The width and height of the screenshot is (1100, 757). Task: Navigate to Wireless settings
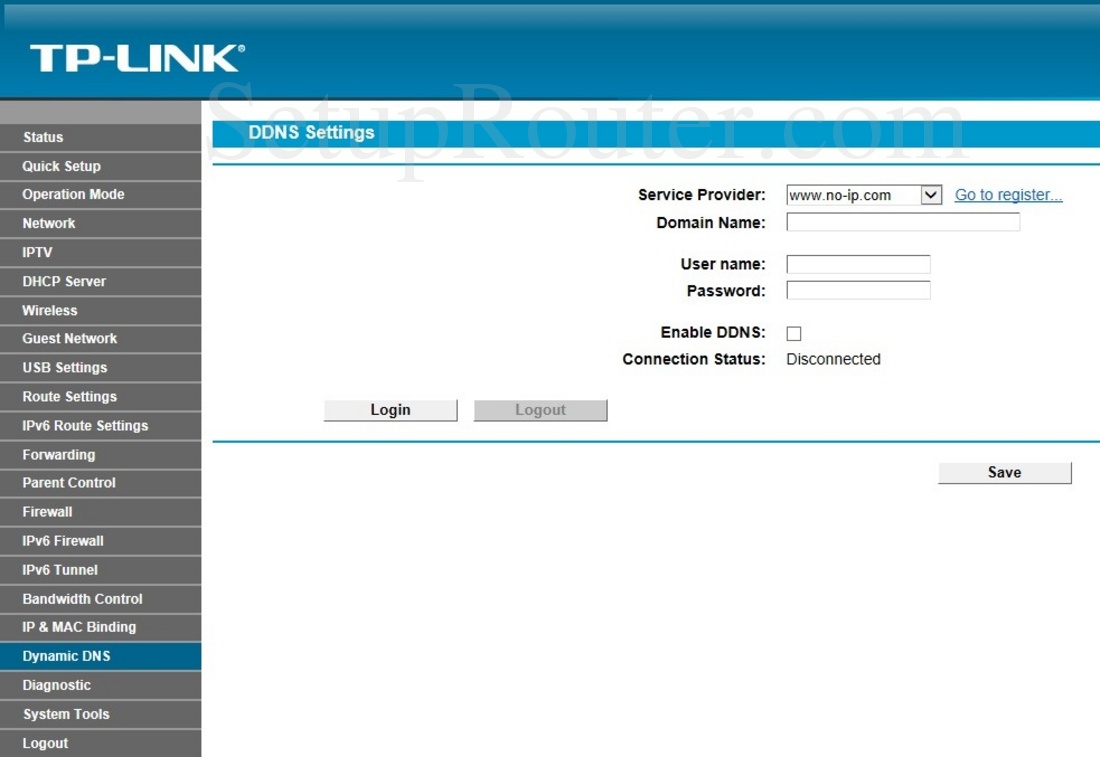click(x=50, y=310)
